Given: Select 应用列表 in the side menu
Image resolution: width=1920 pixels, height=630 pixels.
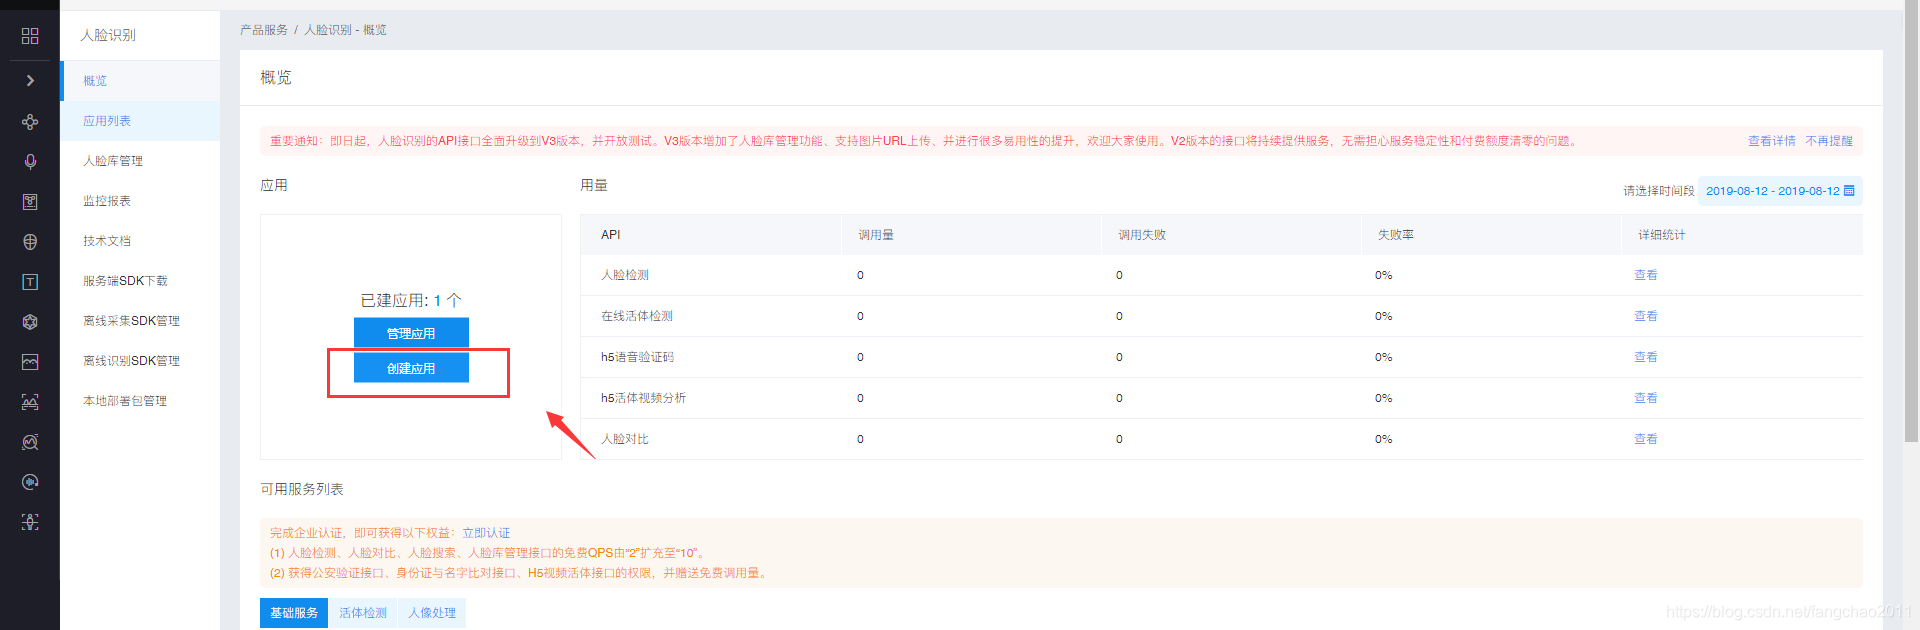Looking at the screenshot, I should [140, 121].
